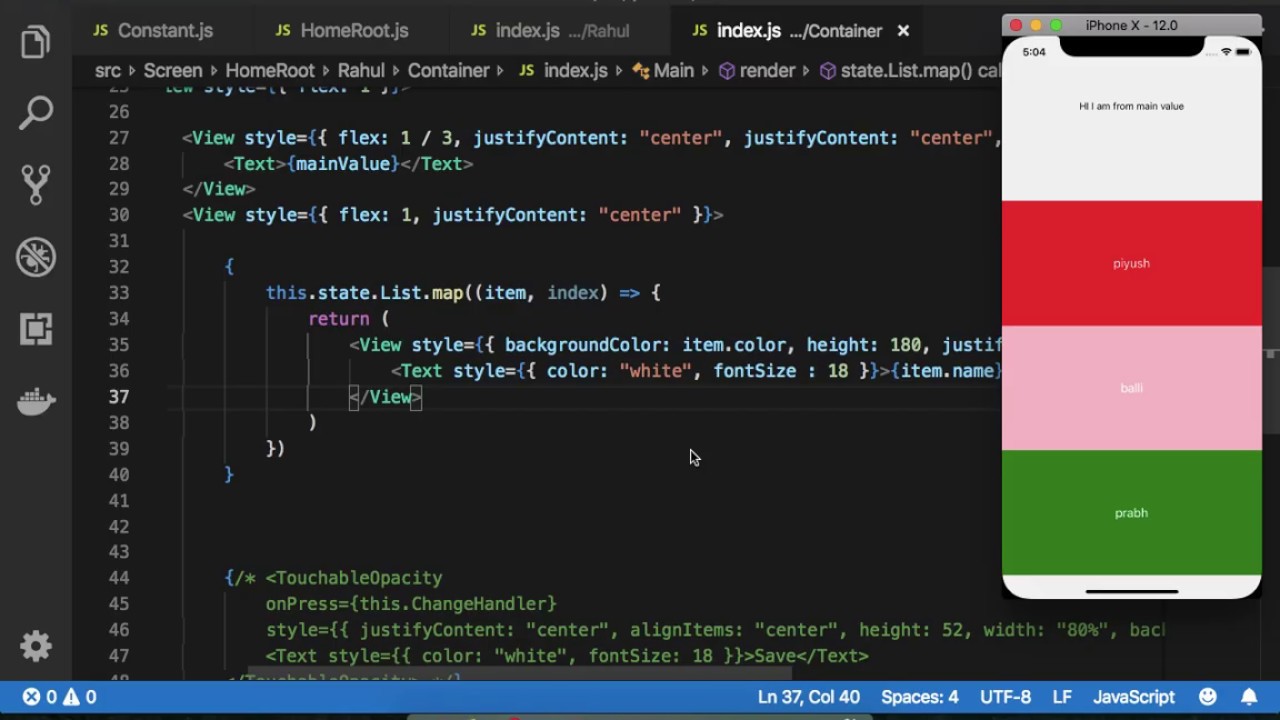This screenshot has width=1280, height=720.
Task: Select Container in the breadcrumb
Action: click(448, 71)
